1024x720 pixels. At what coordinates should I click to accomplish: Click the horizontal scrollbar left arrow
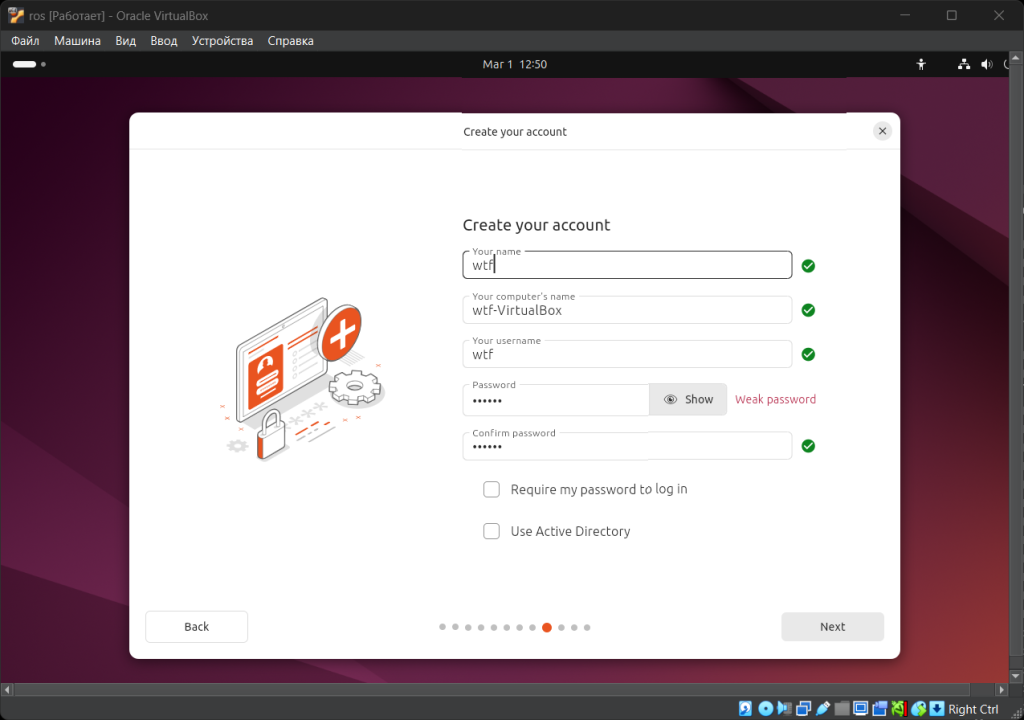point(7,689)
